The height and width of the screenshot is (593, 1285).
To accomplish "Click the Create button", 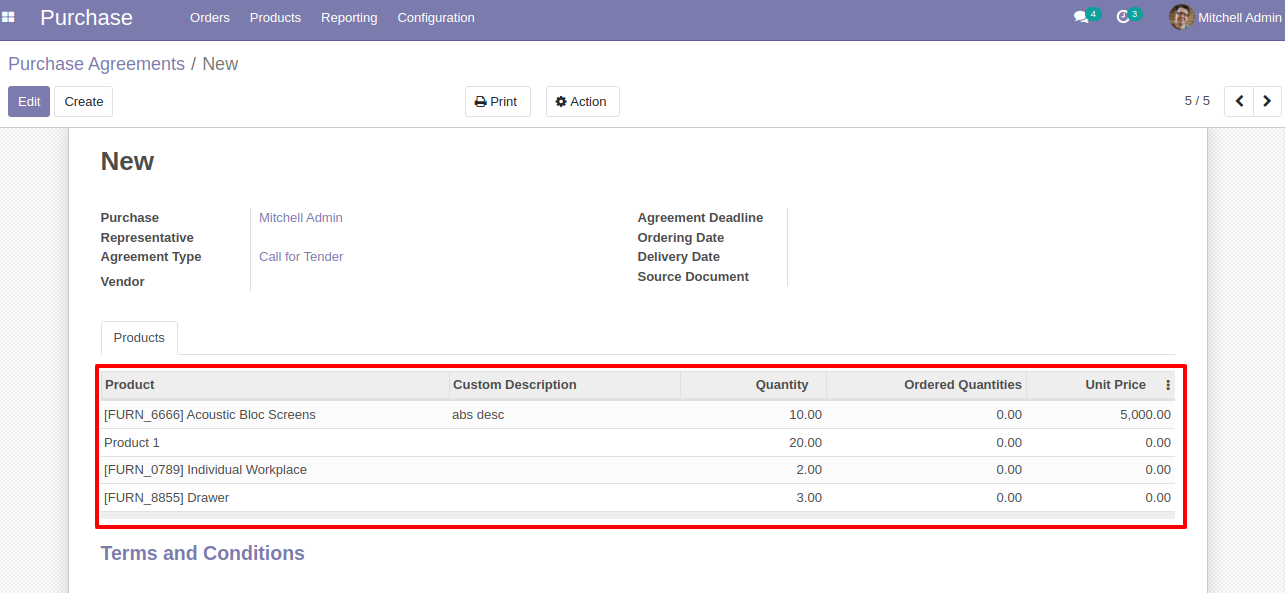I will (x=84, y=101).
